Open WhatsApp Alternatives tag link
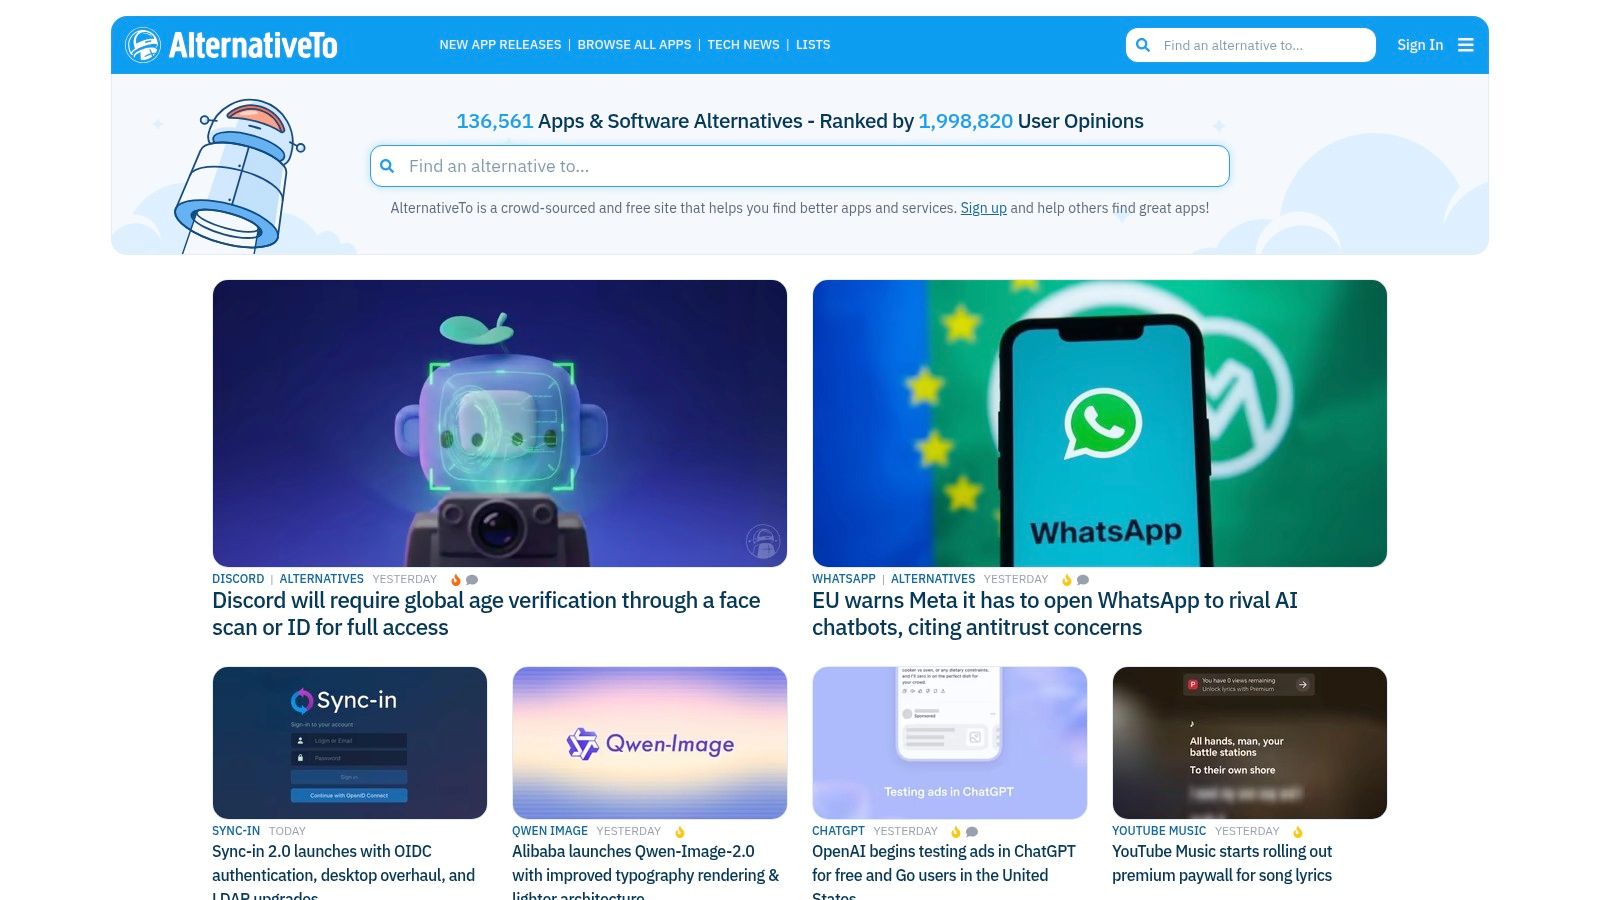 [x=933, y=579]
